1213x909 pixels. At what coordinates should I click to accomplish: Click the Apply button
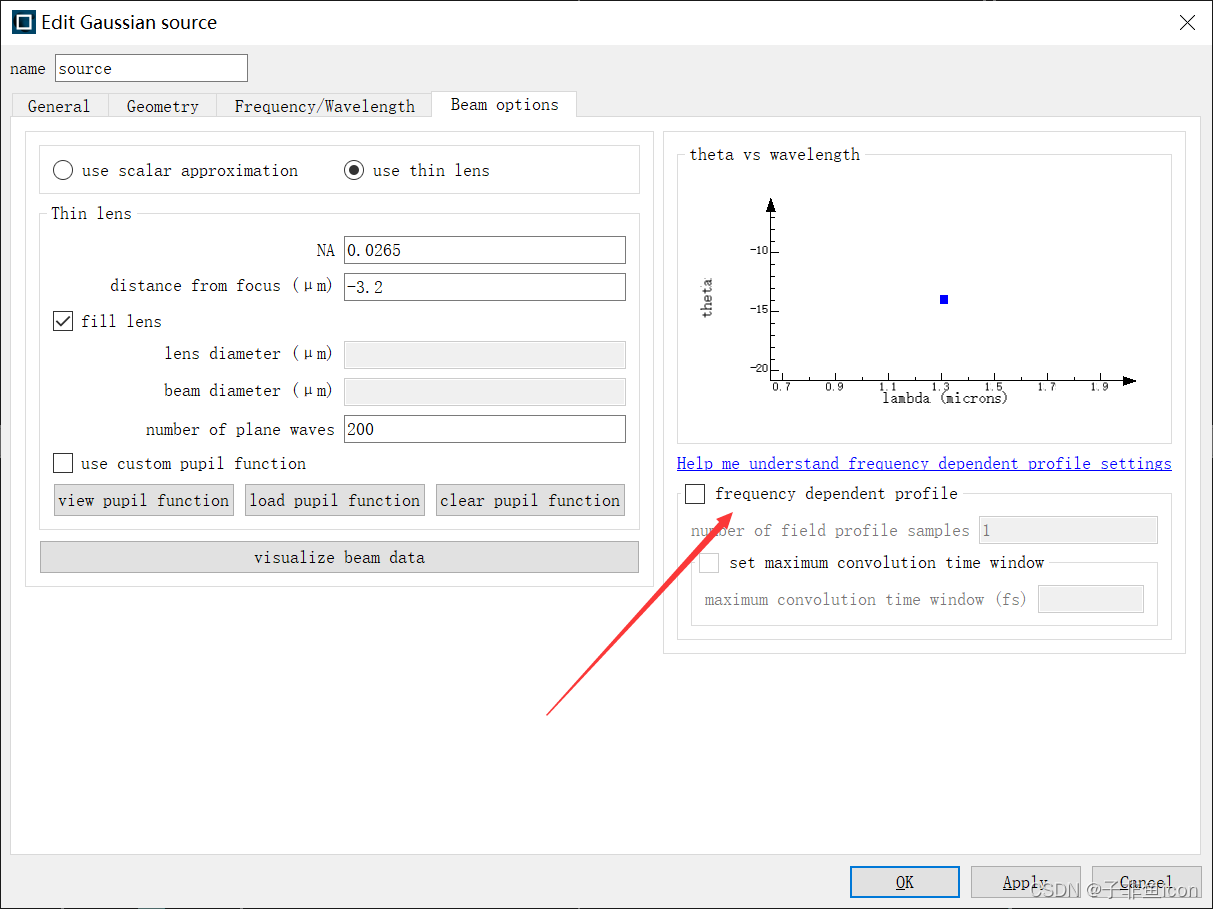tap(1026, 882)
